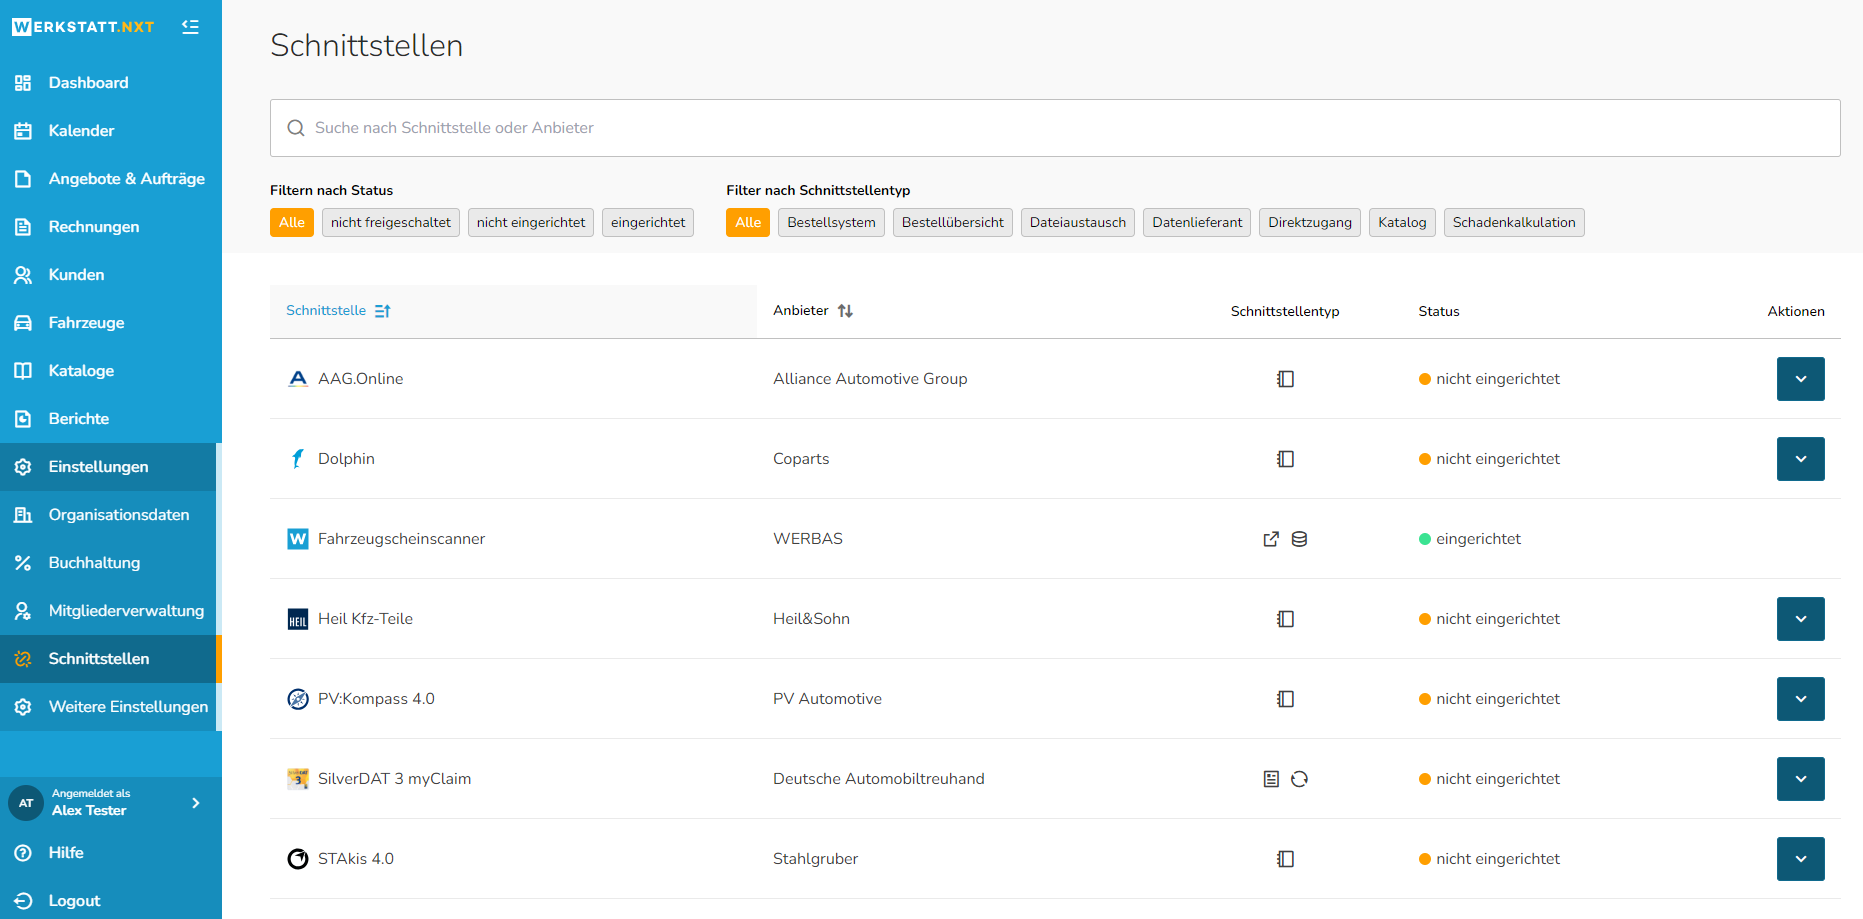Click the Kataloge book icon
Screen dimensions: 1863x919
pyautogui.click(x=23, y=371)
